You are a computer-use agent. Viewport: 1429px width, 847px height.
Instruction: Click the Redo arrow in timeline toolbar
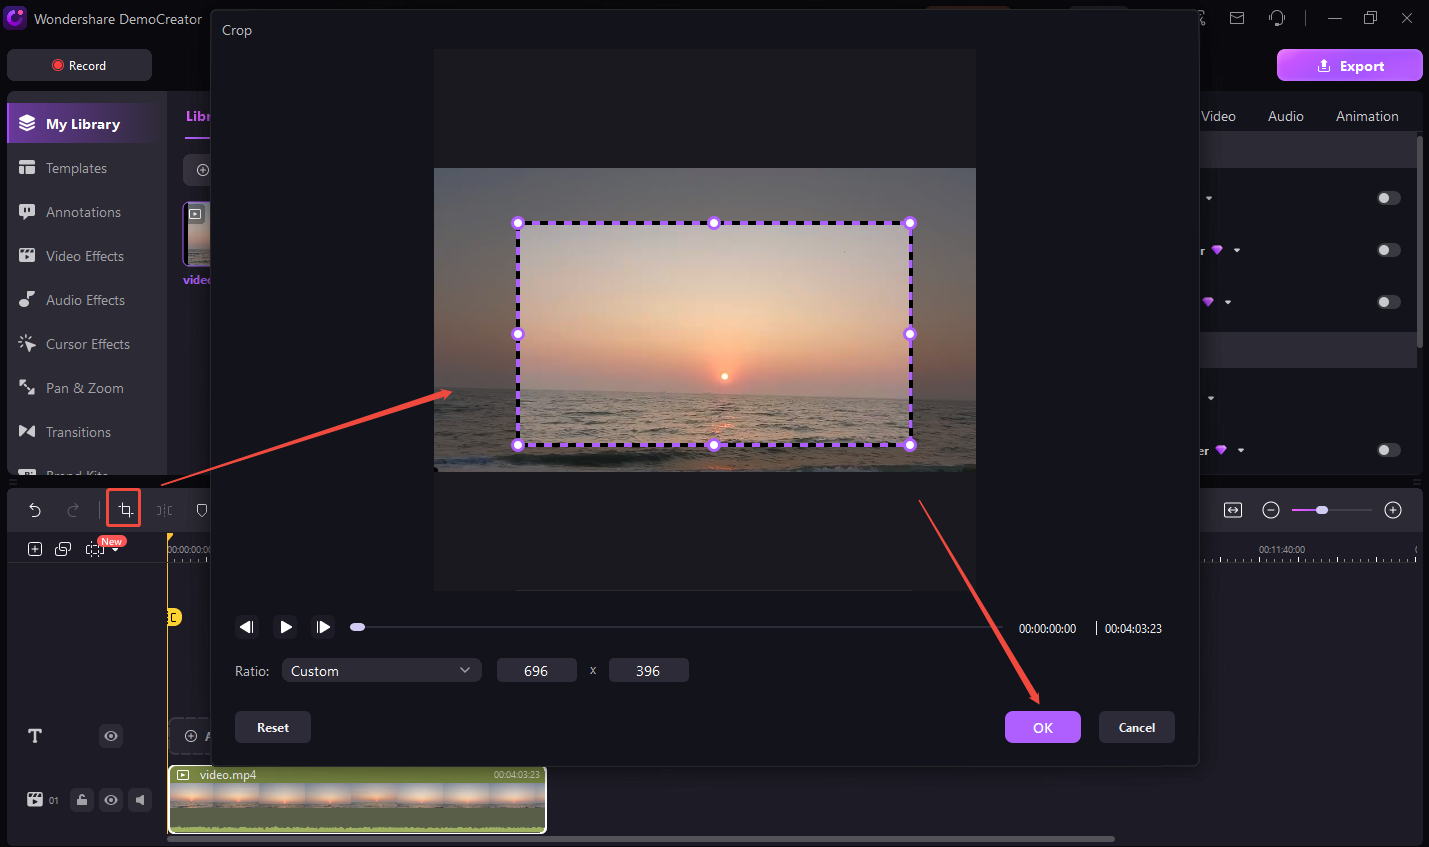[73, 510]
